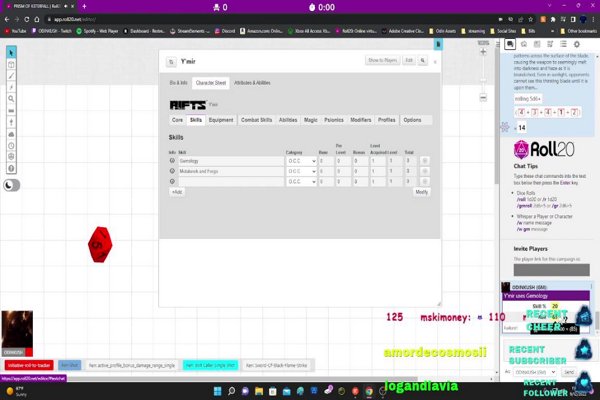The image size is (600, 400).
Task: Roll the Gemology skill button
Action: 424,161
